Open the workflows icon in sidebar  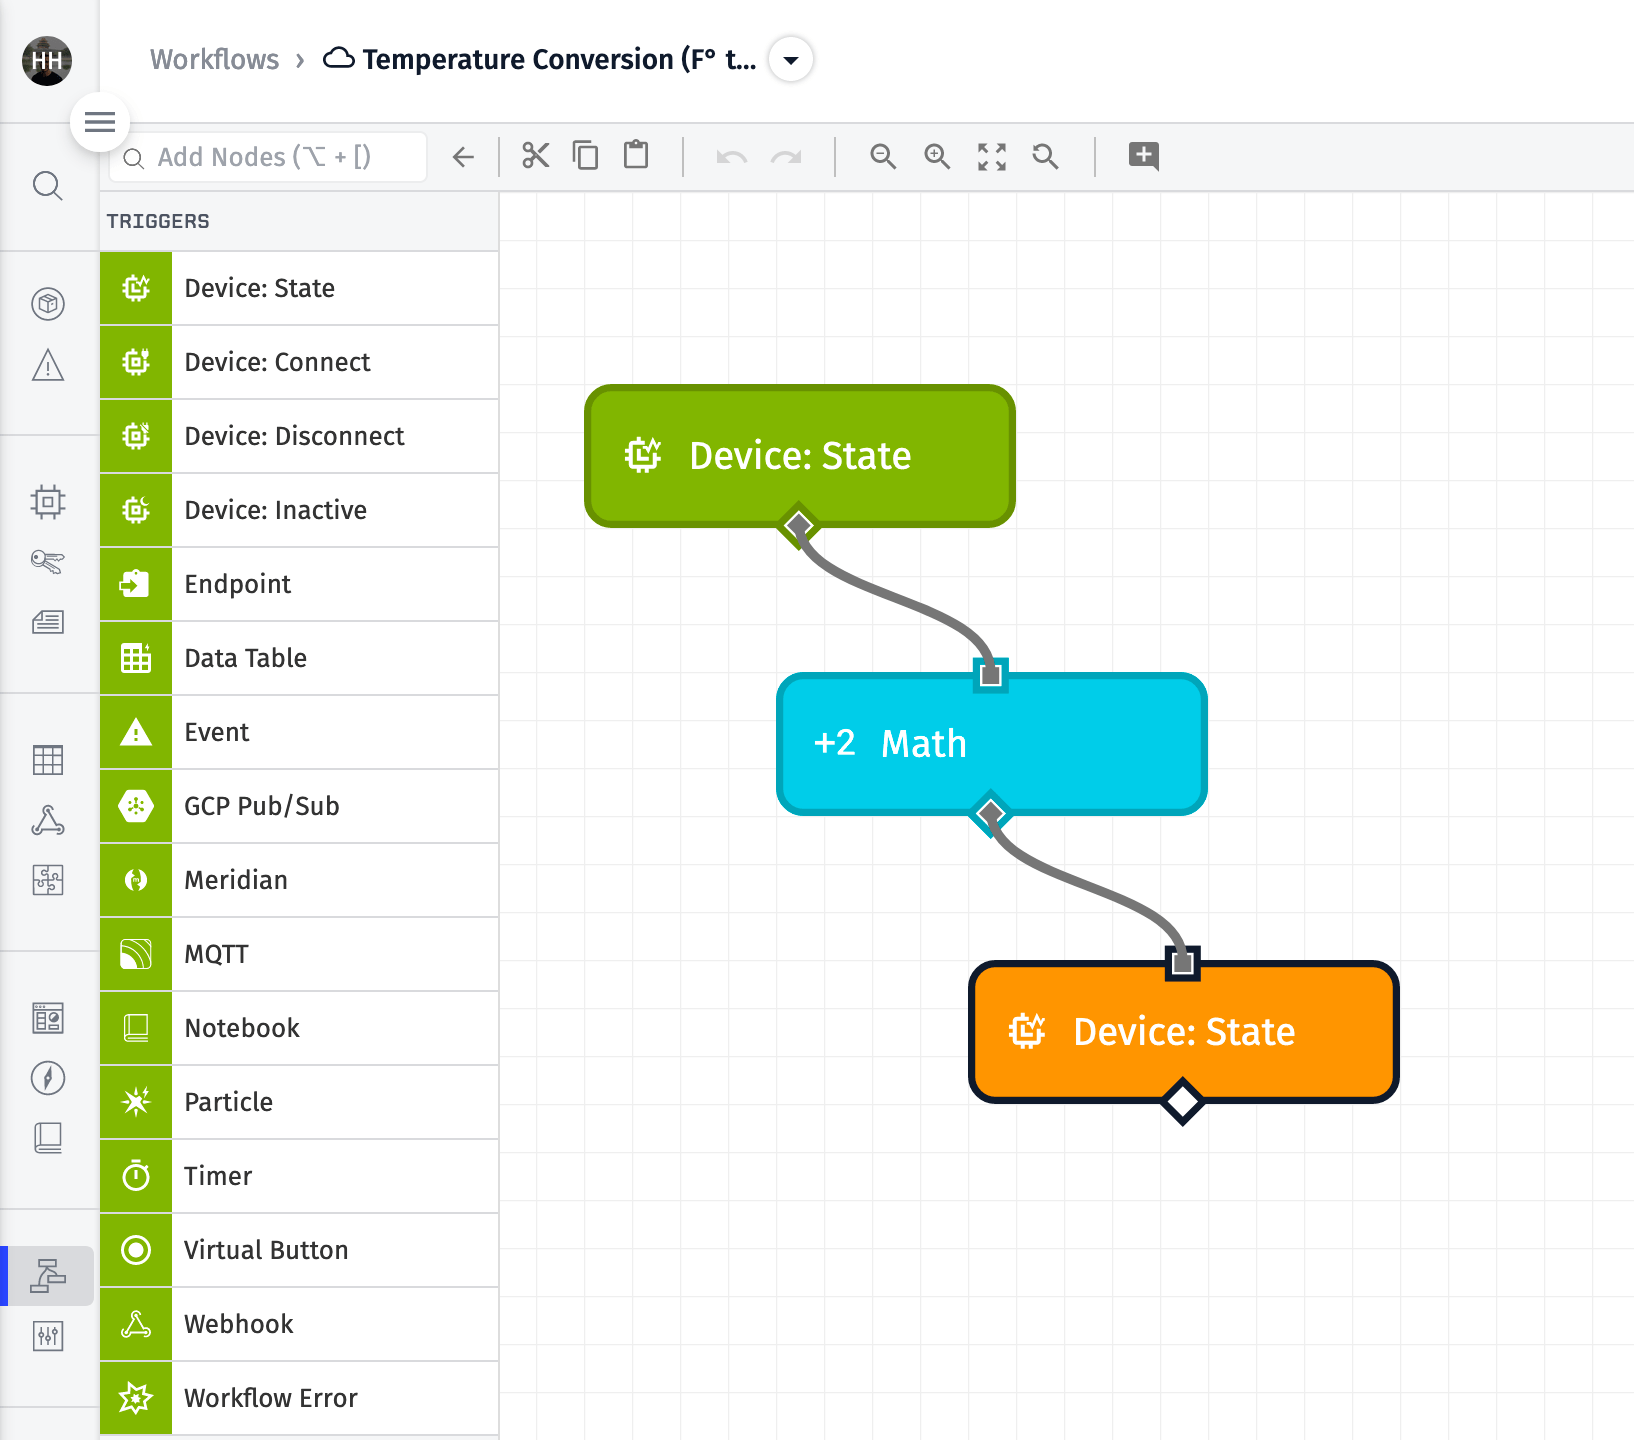(48, 1275)
